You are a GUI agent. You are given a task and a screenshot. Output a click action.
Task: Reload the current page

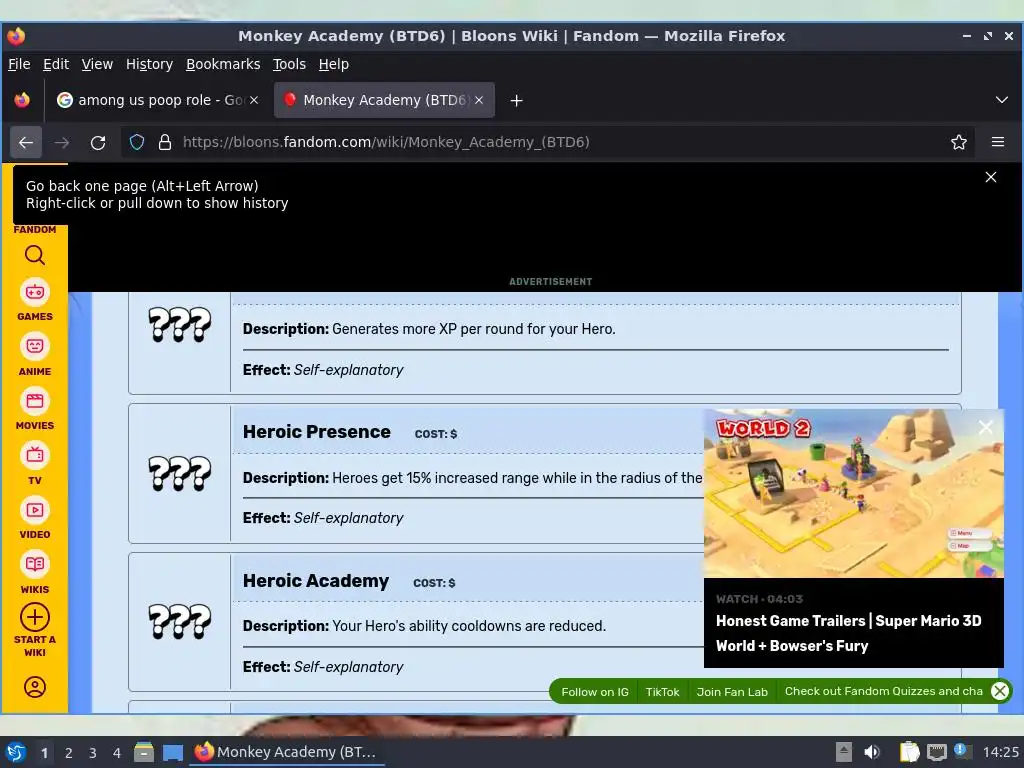98,142
